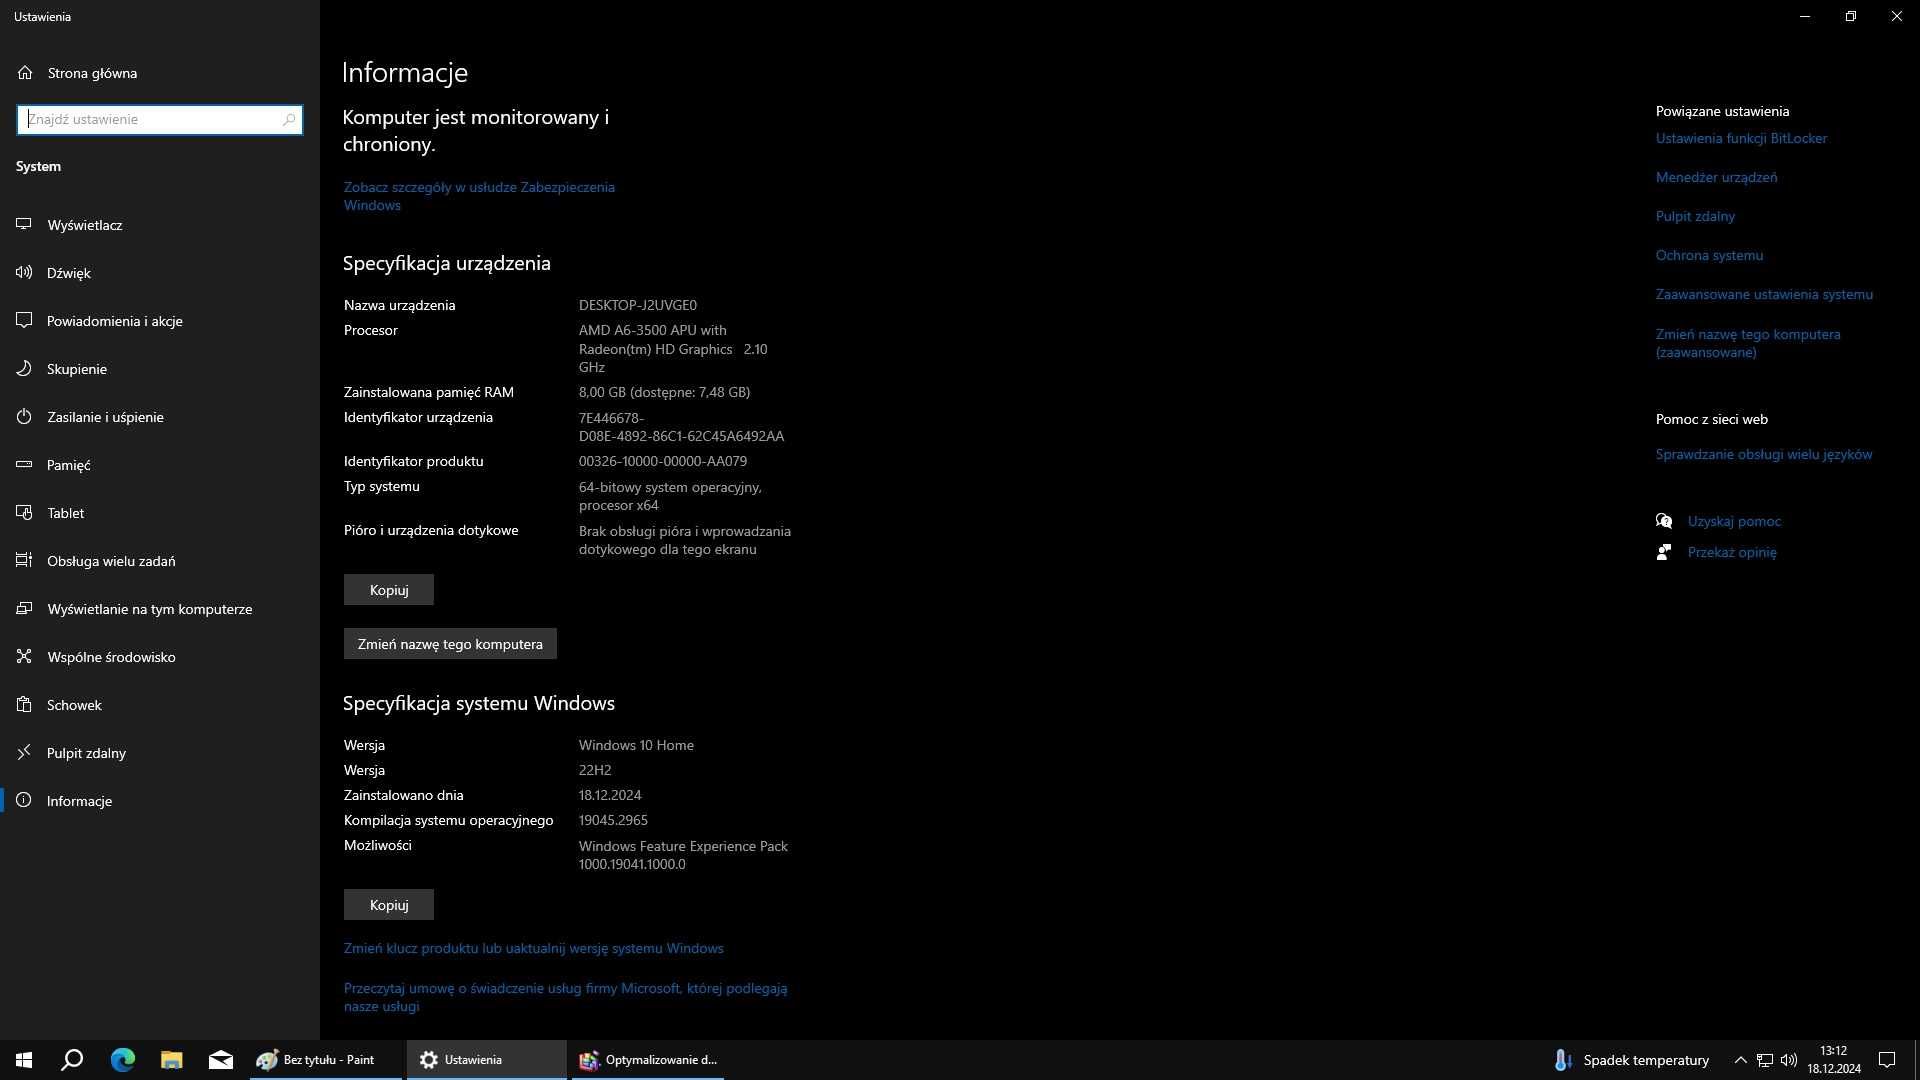Open Uzyskaj pomoc link
Image resolution: width=1920 pixels, height=1080 pixels.
(1734, 521)
